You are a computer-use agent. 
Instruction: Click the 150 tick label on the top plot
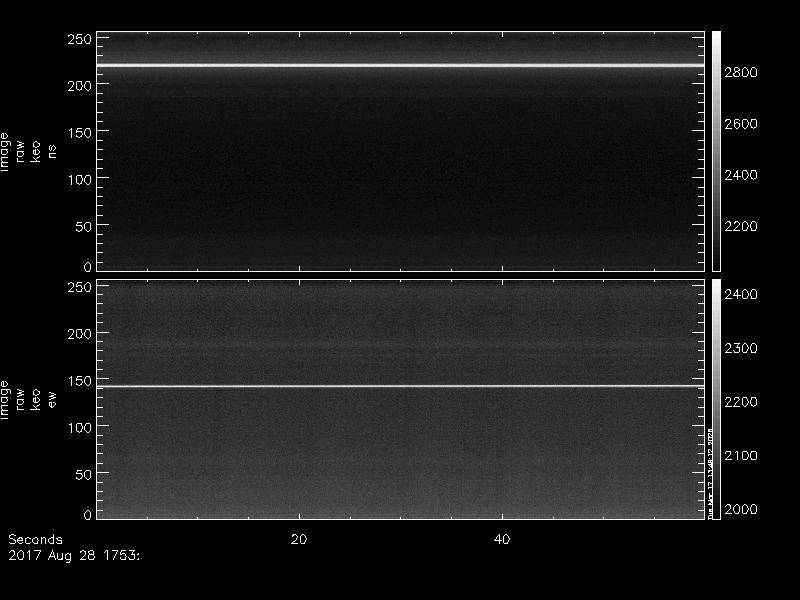[79, 132]
